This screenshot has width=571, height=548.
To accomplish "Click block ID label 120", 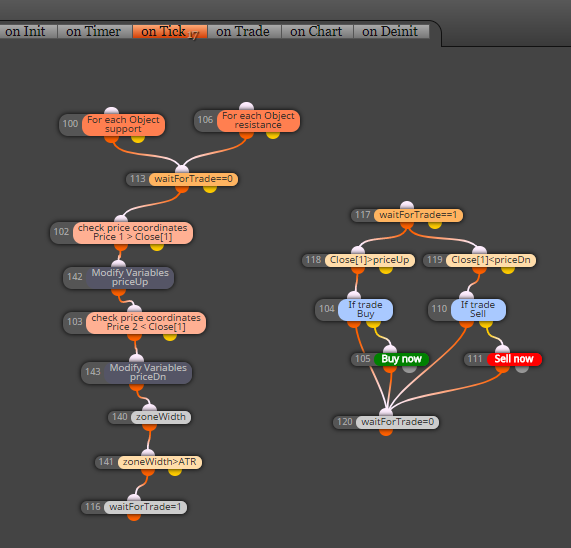I will (344, 422).
